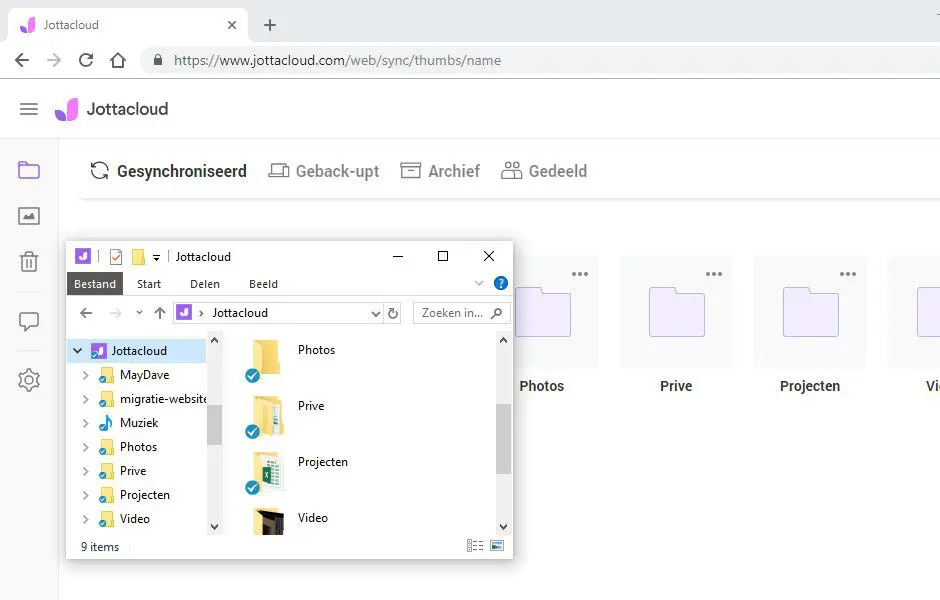Open the chat feedback icon in the sidebar
This screenshot has width=940, height=600.
(29, 322)
